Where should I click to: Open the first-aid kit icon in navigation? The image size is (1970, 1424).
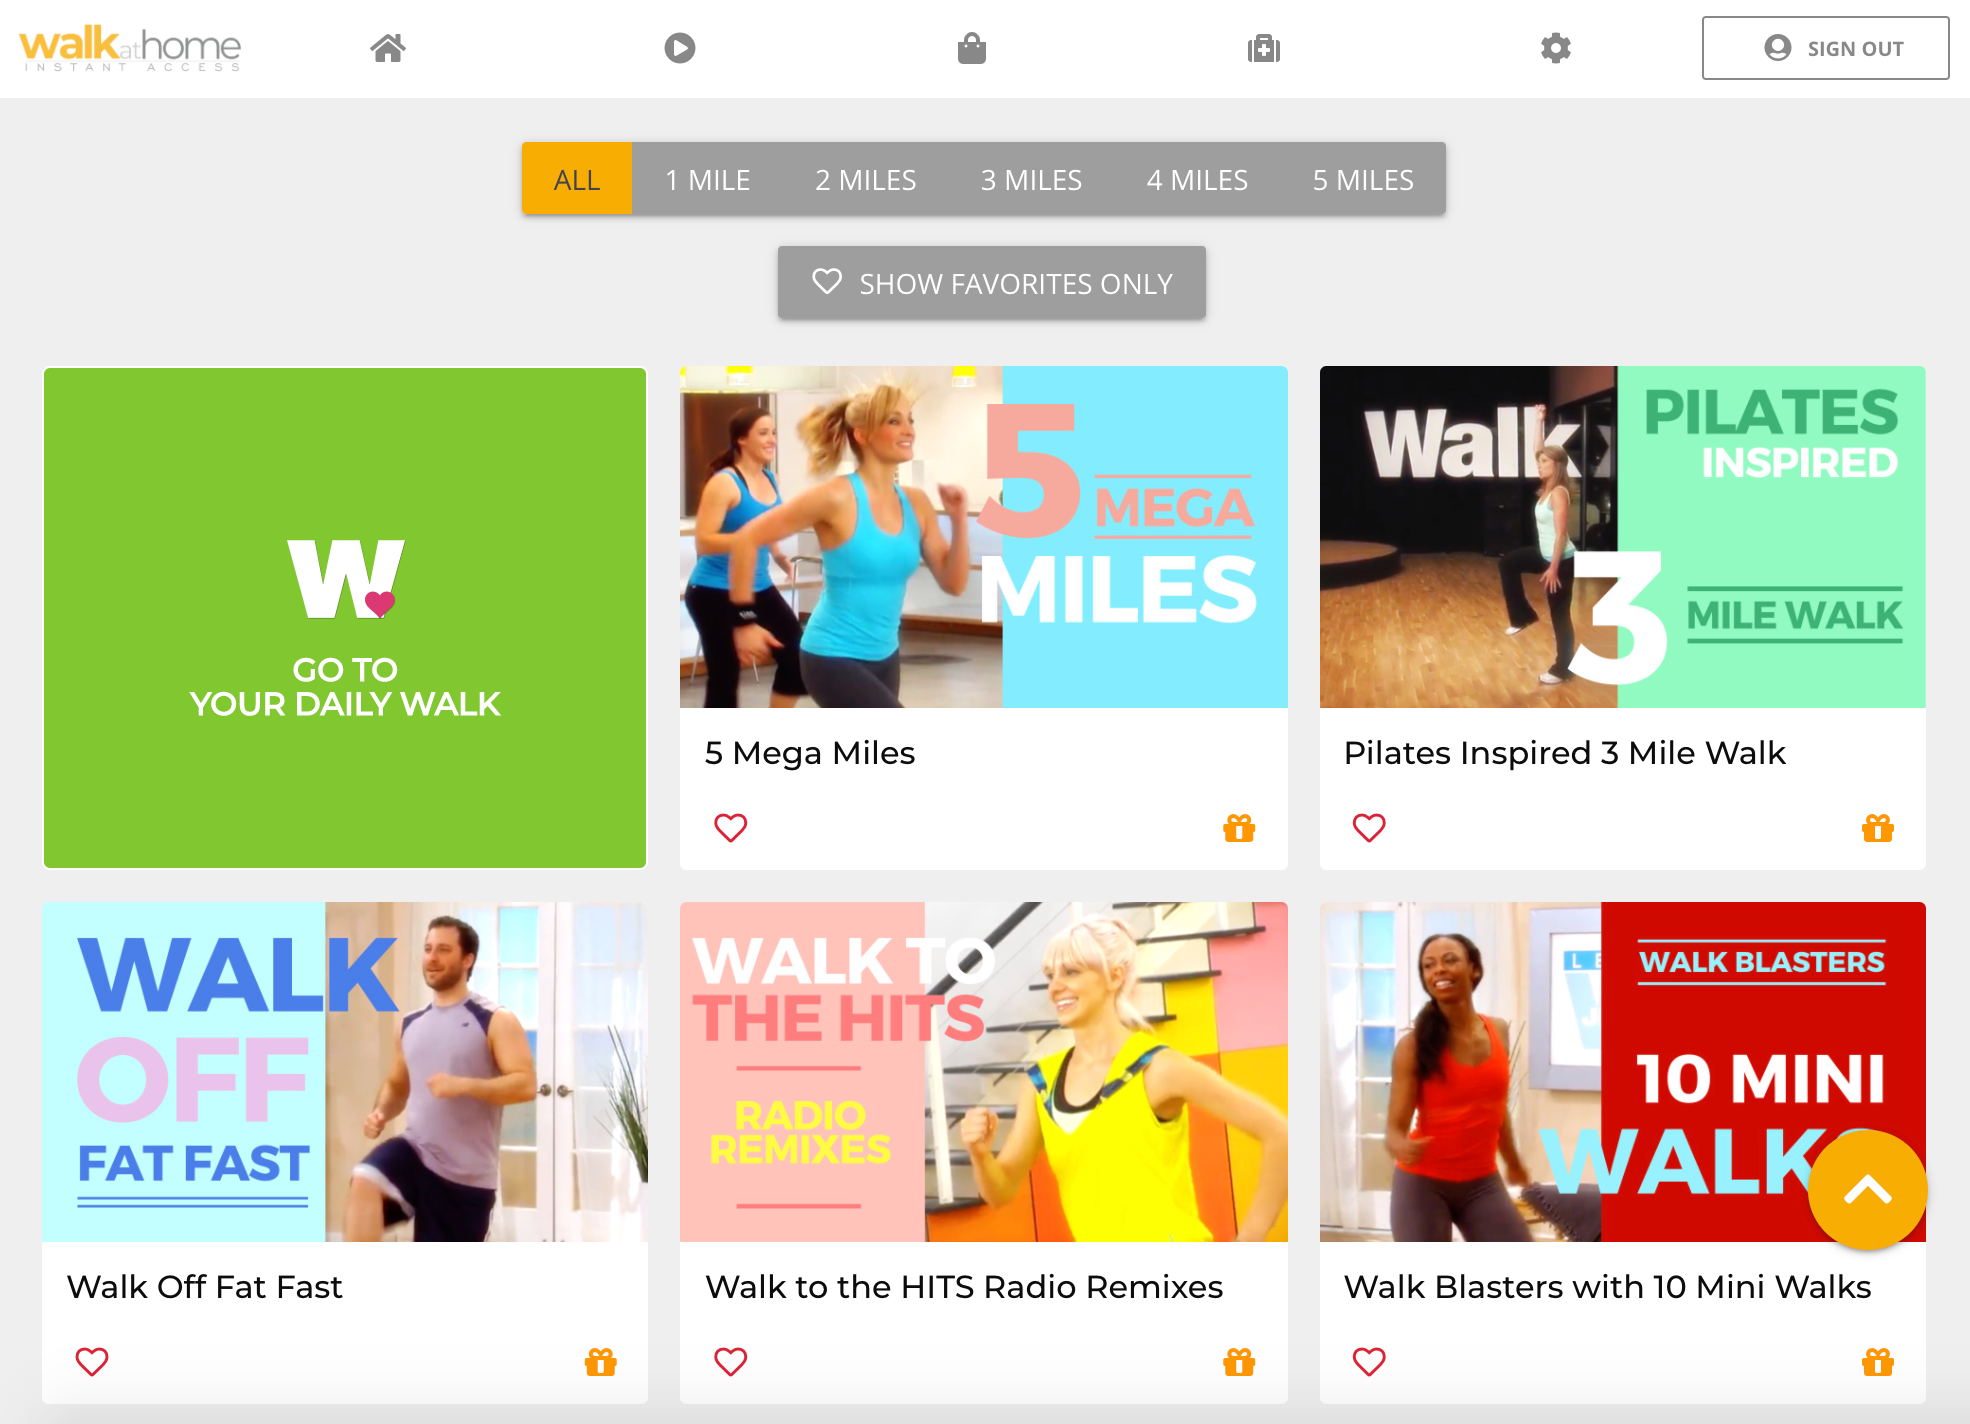(x=1264, y=48)
